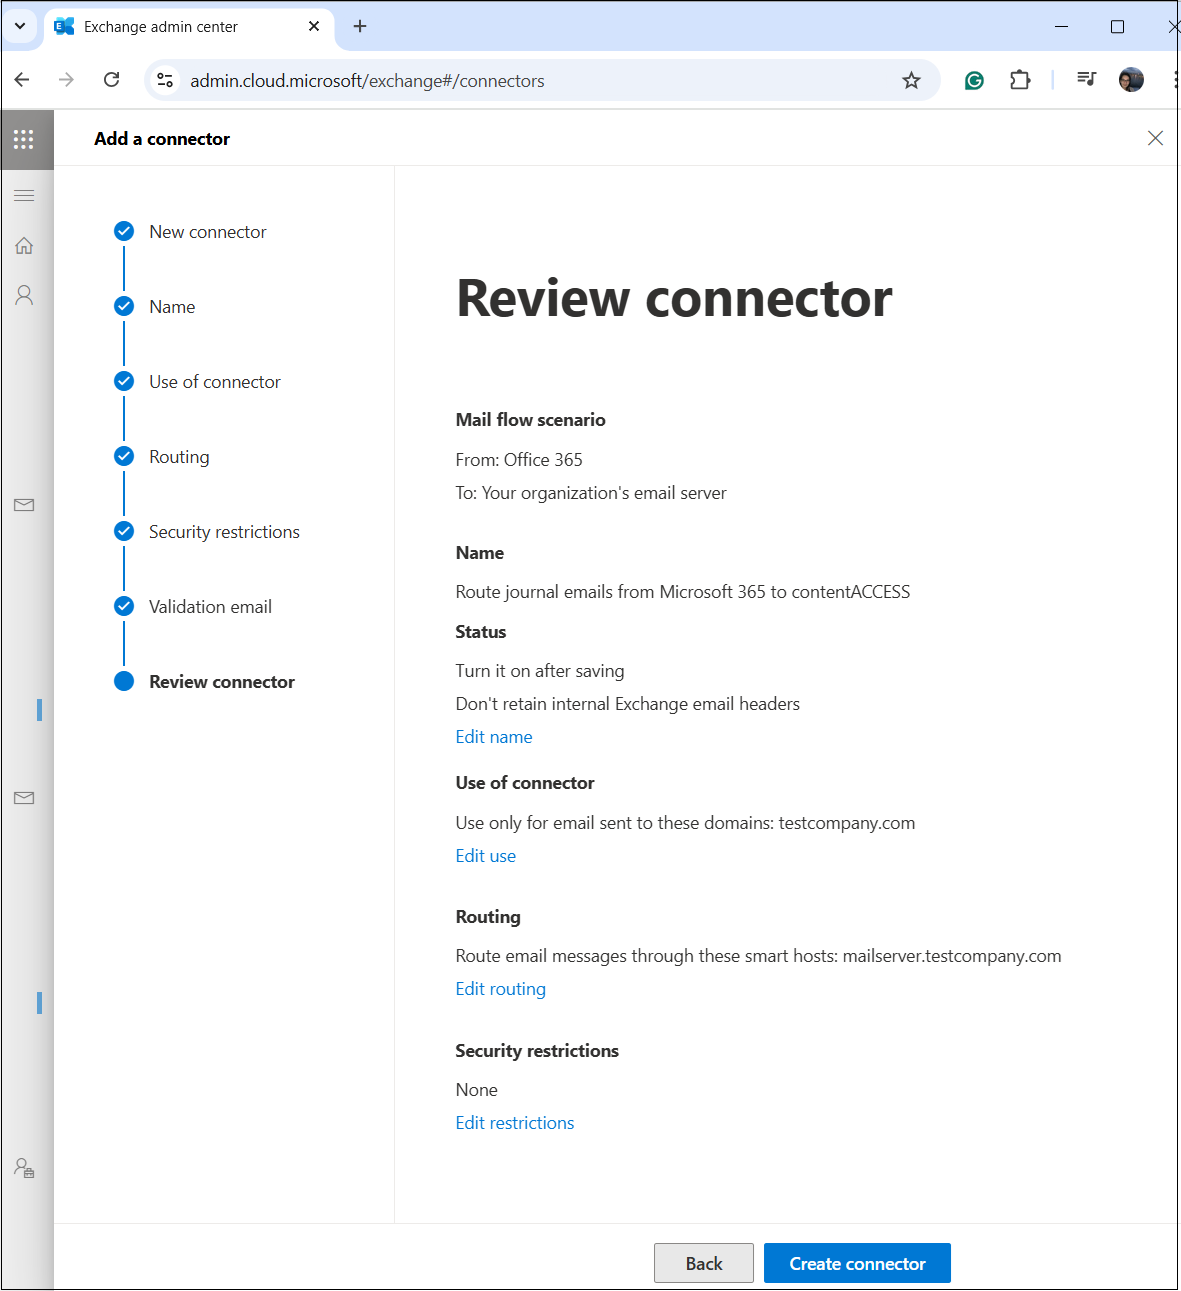This screenshot has width=1181, height=1291.
Task: Jump to Name step
Action: tap(172, 307)
